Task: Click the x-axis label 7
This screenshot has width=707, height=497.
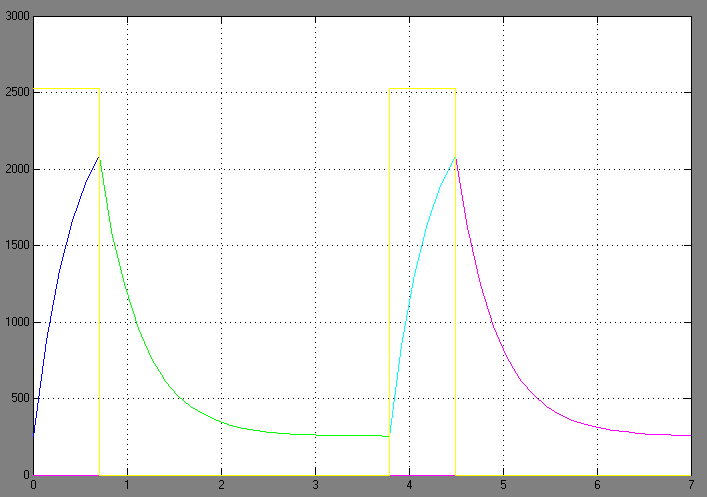Action: click(691, 485)
